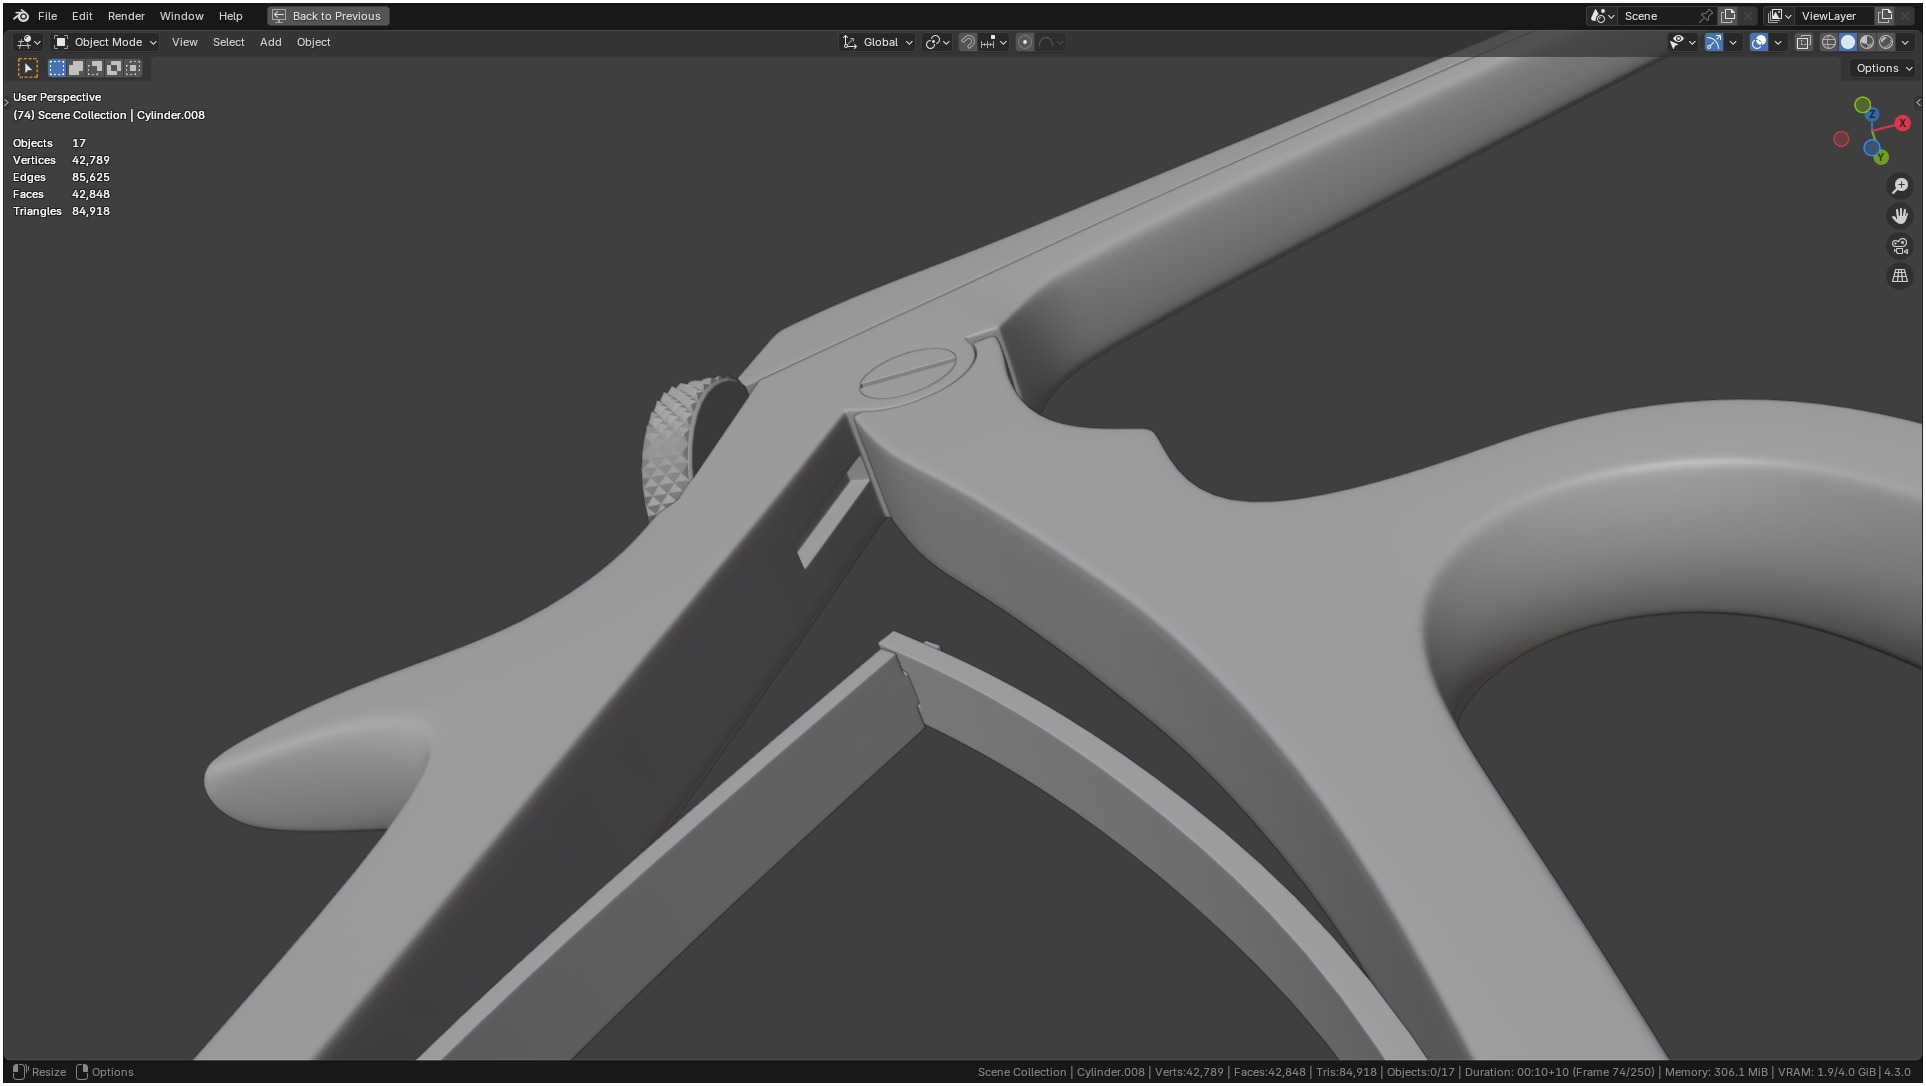Toggle show gizmo button
1926x1086 pixels.
[x=1713, y=42]
